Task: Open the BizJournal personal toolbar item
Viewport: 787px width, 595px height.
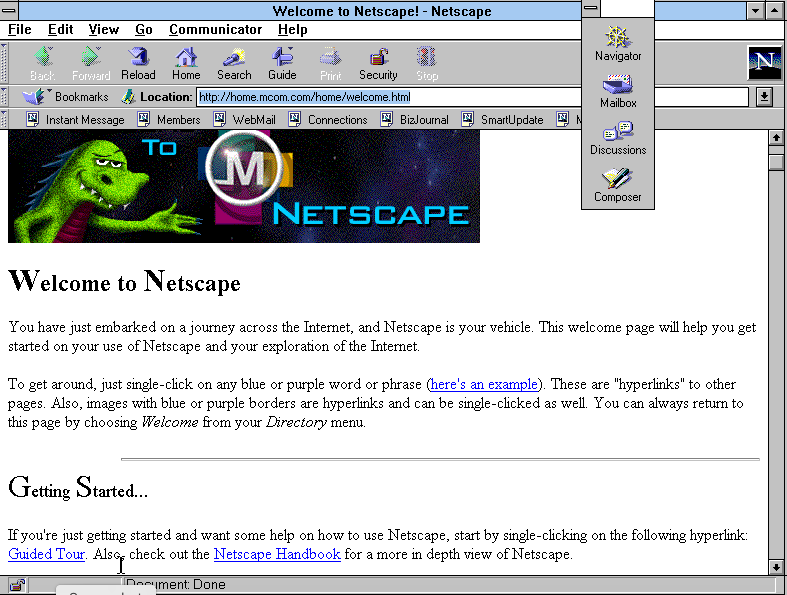Action: [415, 120]
